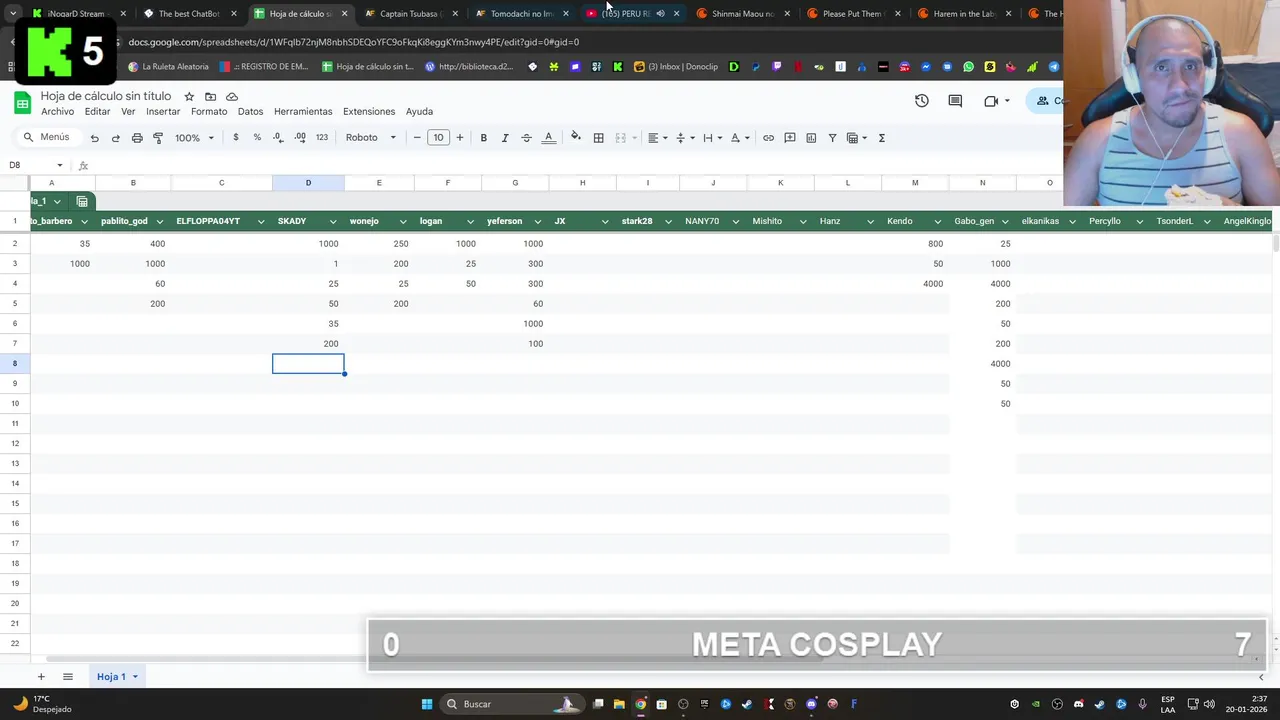Open vertical align dropdown
This screenshot has height=720, width=1280.
[x=684, y=138]
